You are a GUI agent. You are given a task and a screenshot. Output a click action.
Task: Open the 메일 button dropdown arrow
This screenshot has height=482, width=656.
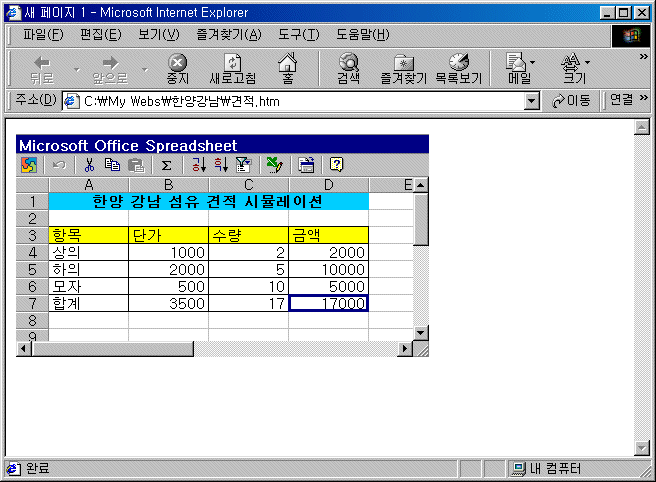tap(532, 62)
